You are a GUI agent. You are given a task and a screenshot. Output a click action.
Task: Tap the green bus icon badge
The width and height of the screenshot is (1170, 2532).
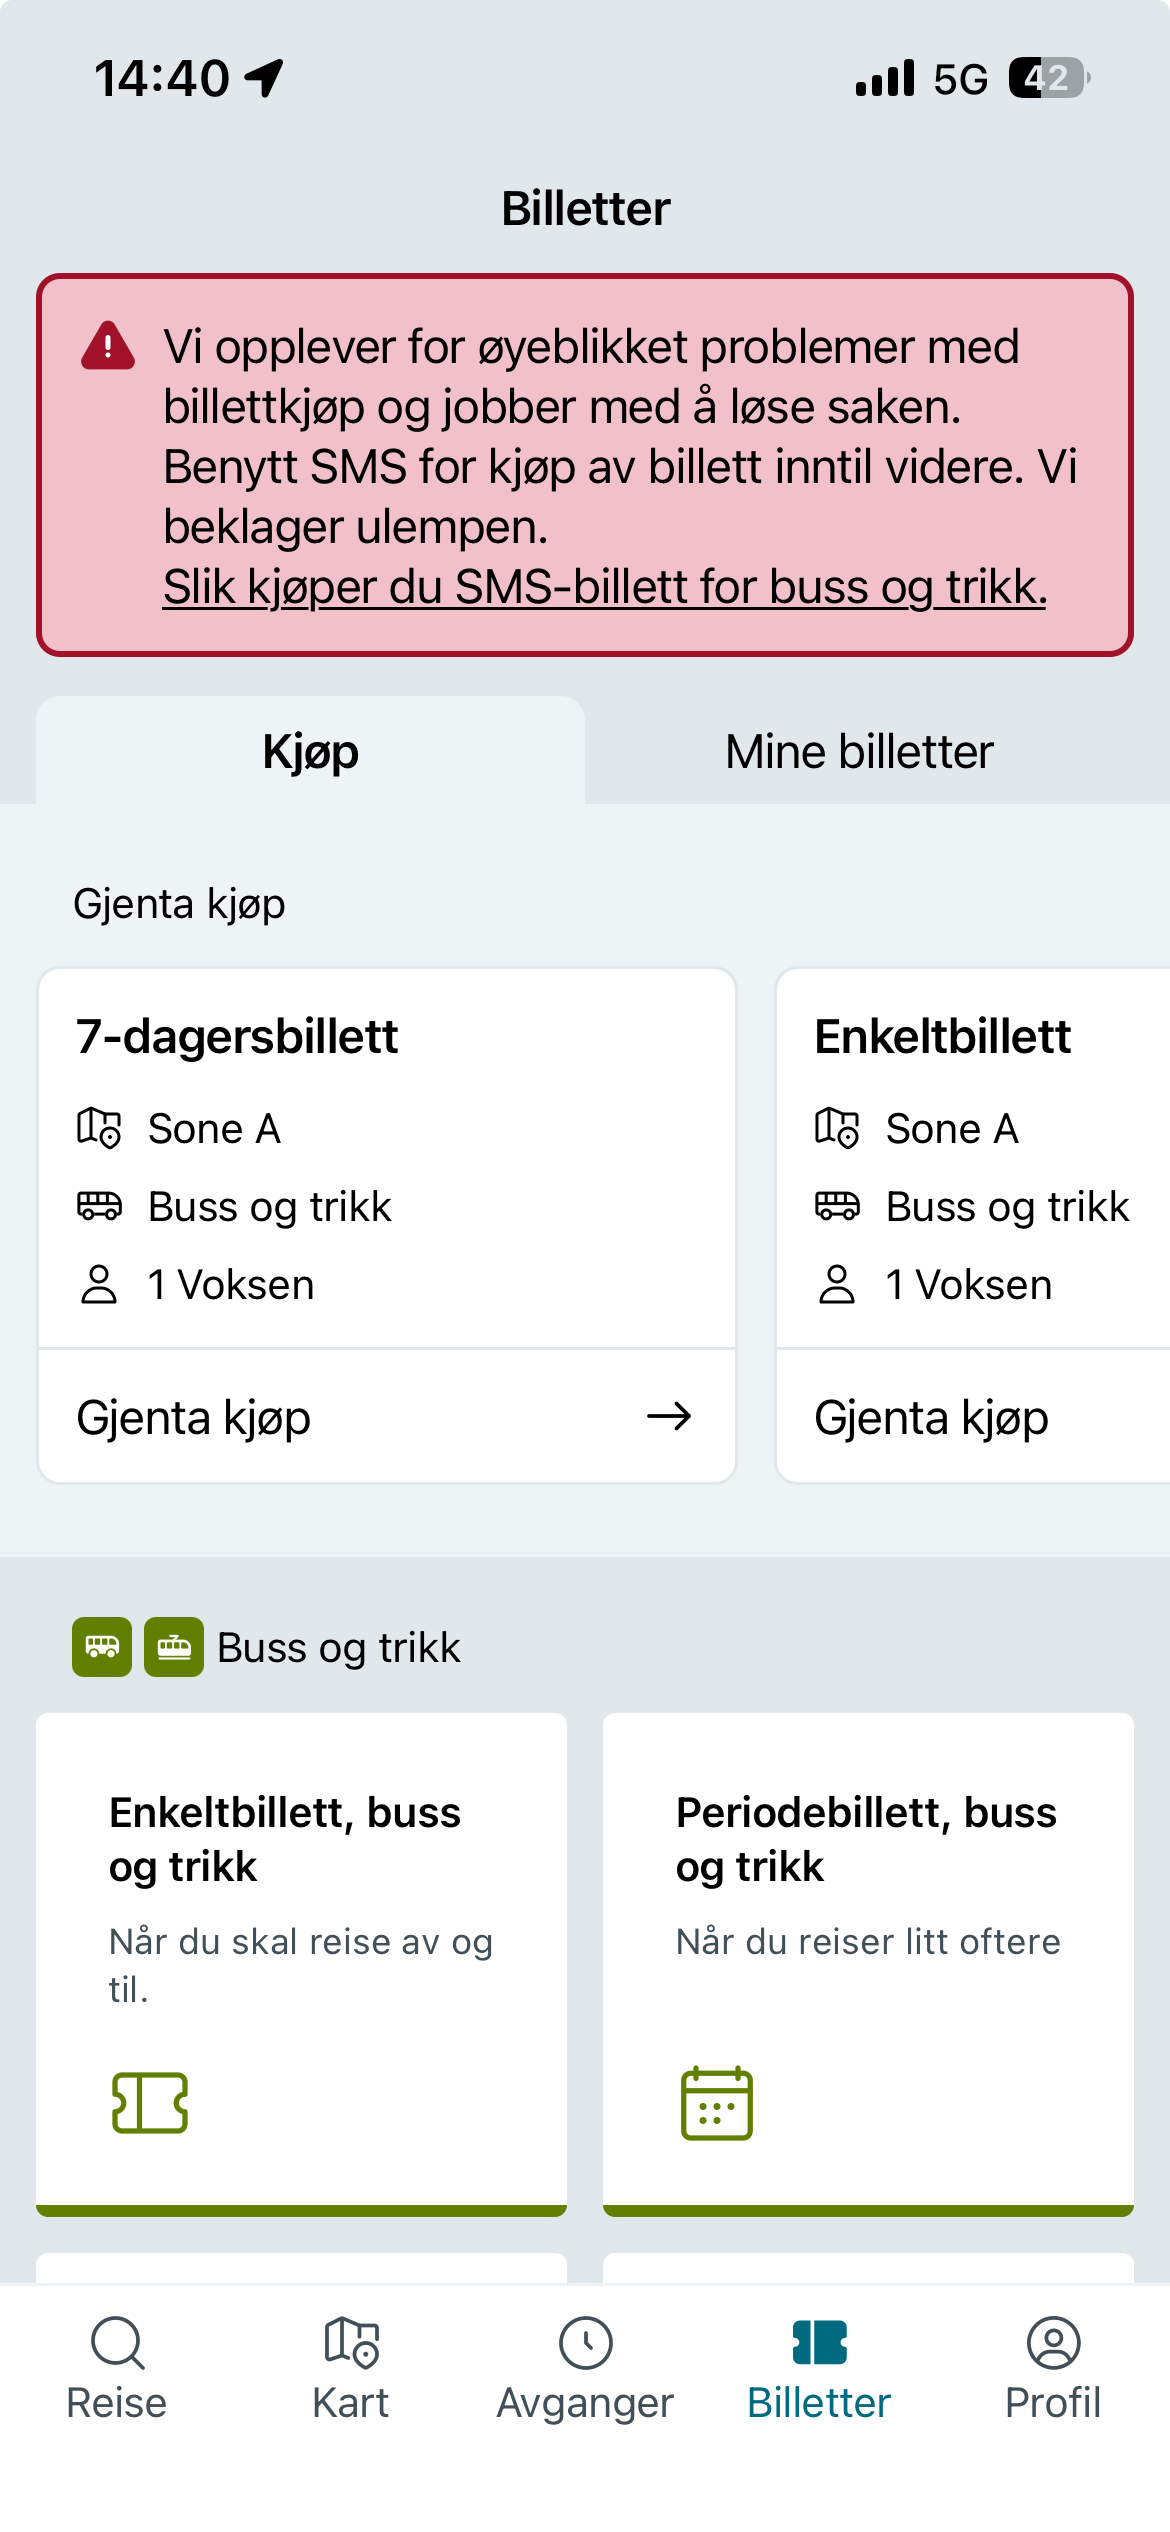pos(102,1647)
